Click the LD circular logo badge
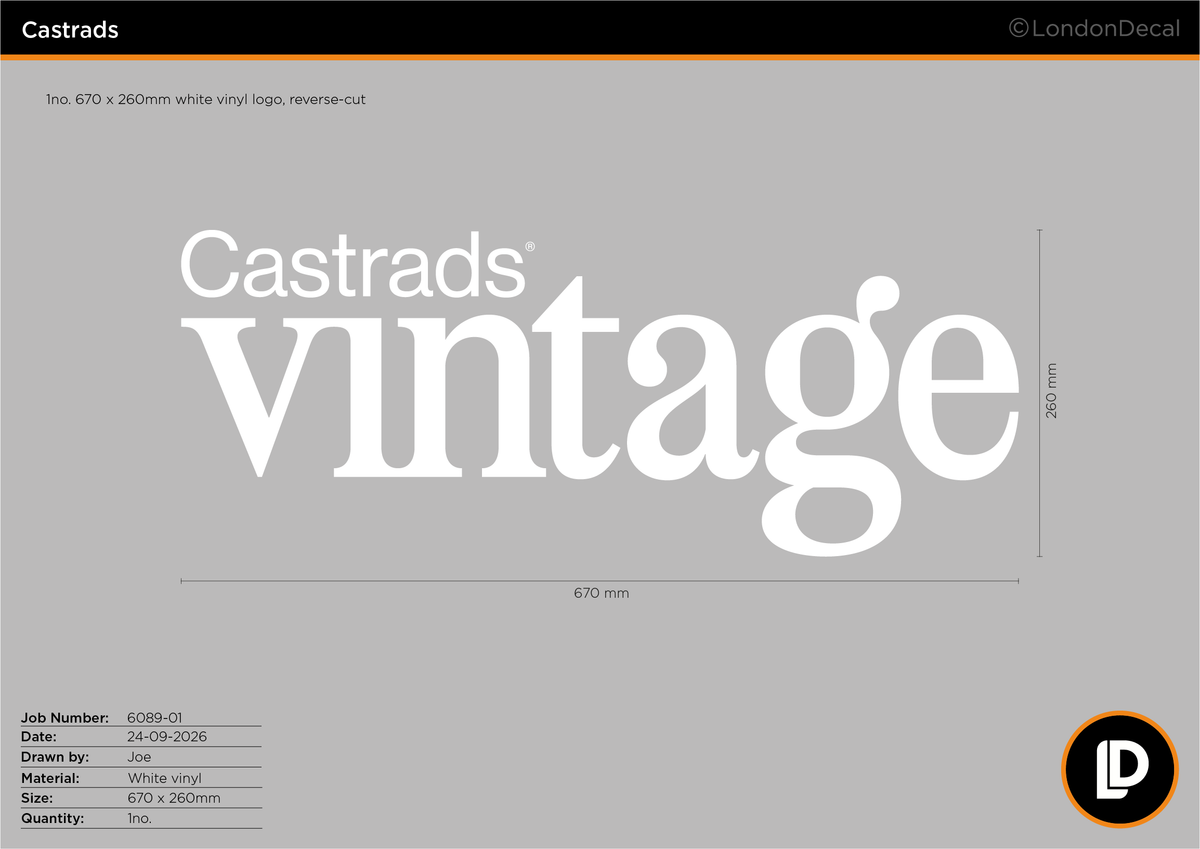Image resolution: width=1200 pixels, height=849 pixels. coord(1120,769)
